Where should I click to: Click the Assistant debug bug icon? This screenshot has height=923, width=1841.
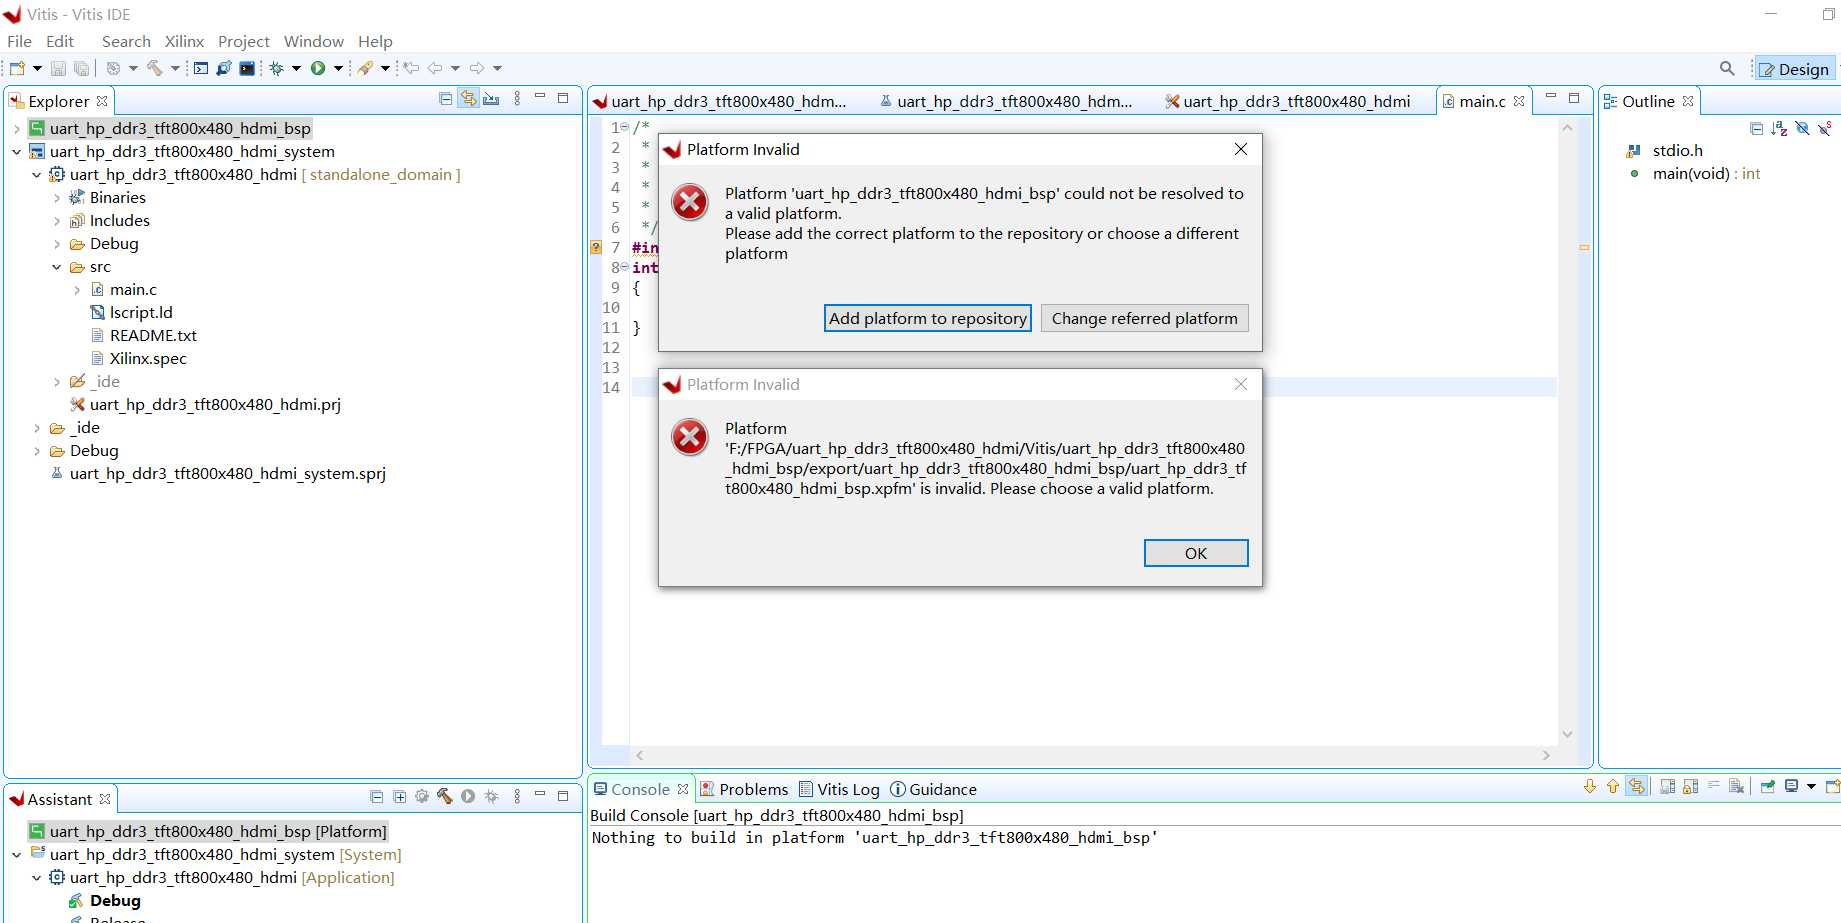(491, 797)
